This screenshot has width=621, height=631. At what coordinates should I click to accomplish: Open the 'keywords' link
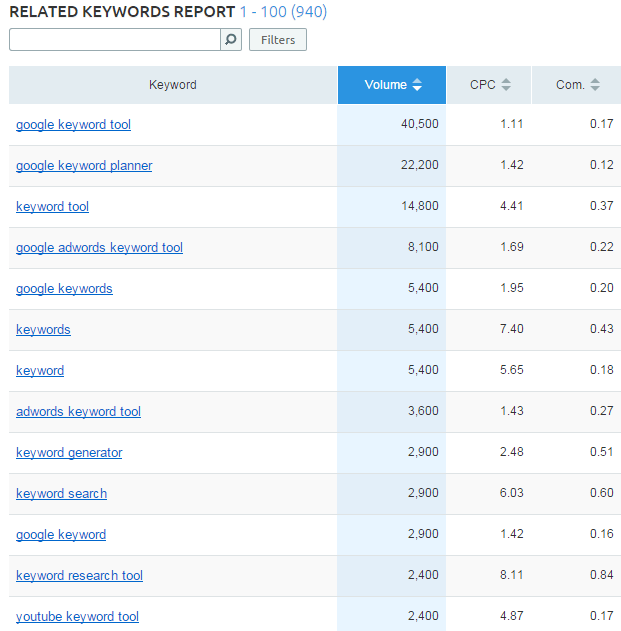coord(43,330)
